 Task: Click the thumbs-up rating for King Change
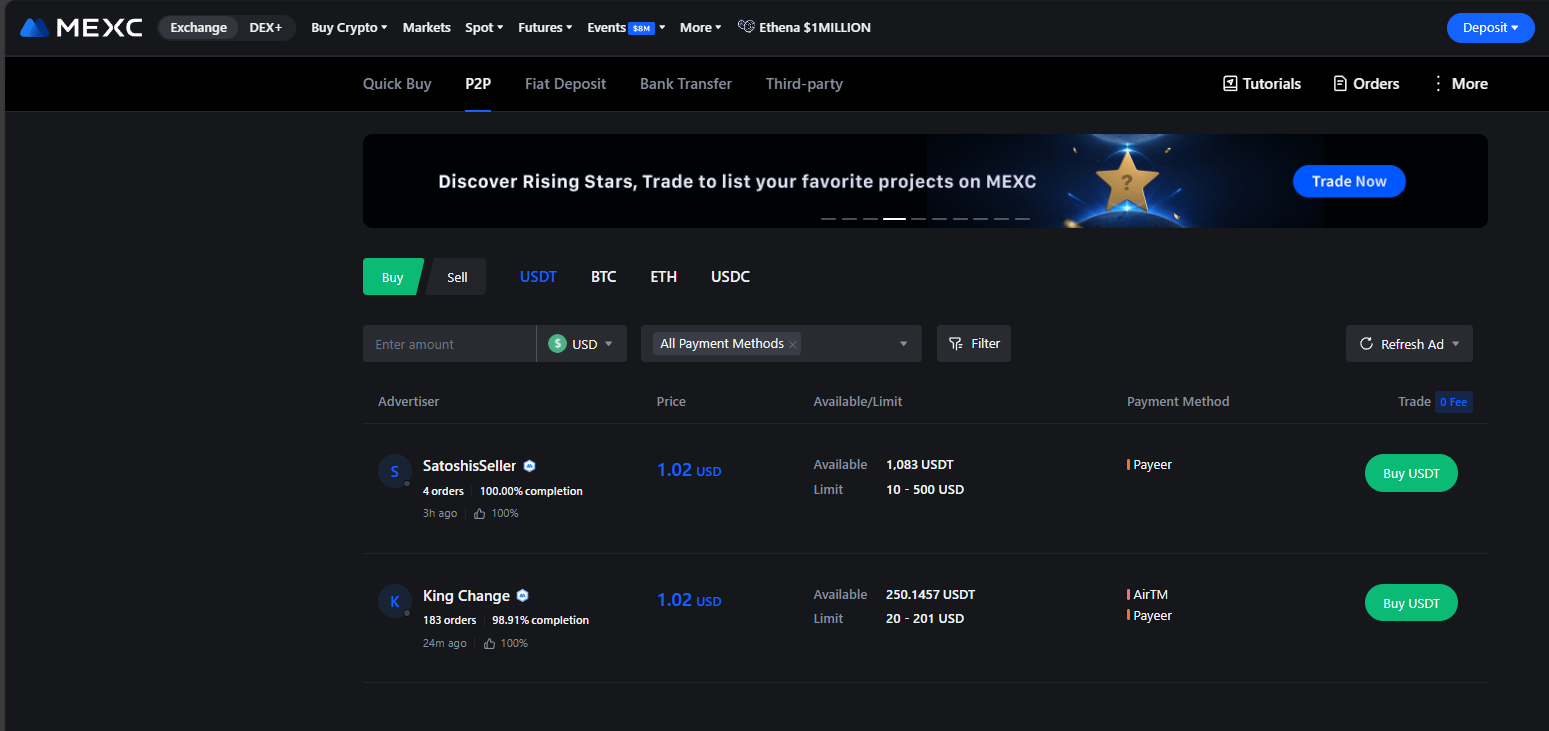pos(505,643)
